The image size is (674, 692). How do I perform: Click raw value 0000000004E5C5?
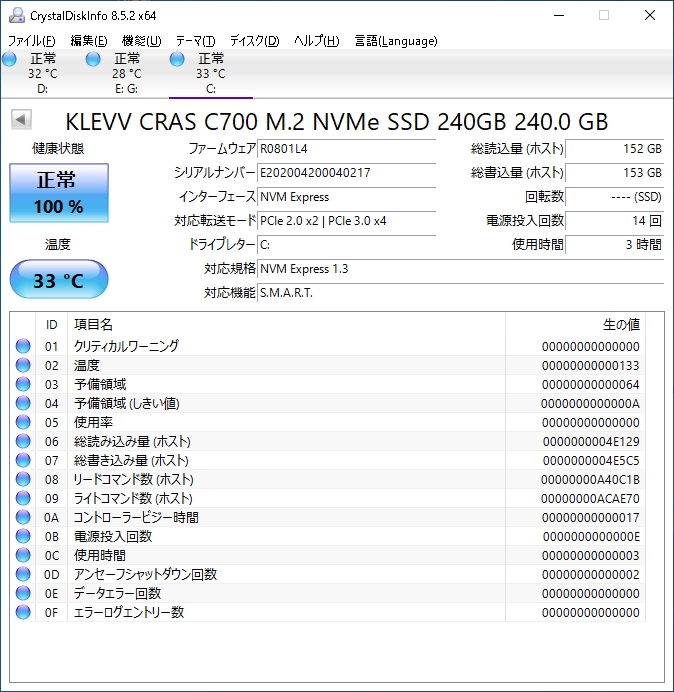click(591, 461)
